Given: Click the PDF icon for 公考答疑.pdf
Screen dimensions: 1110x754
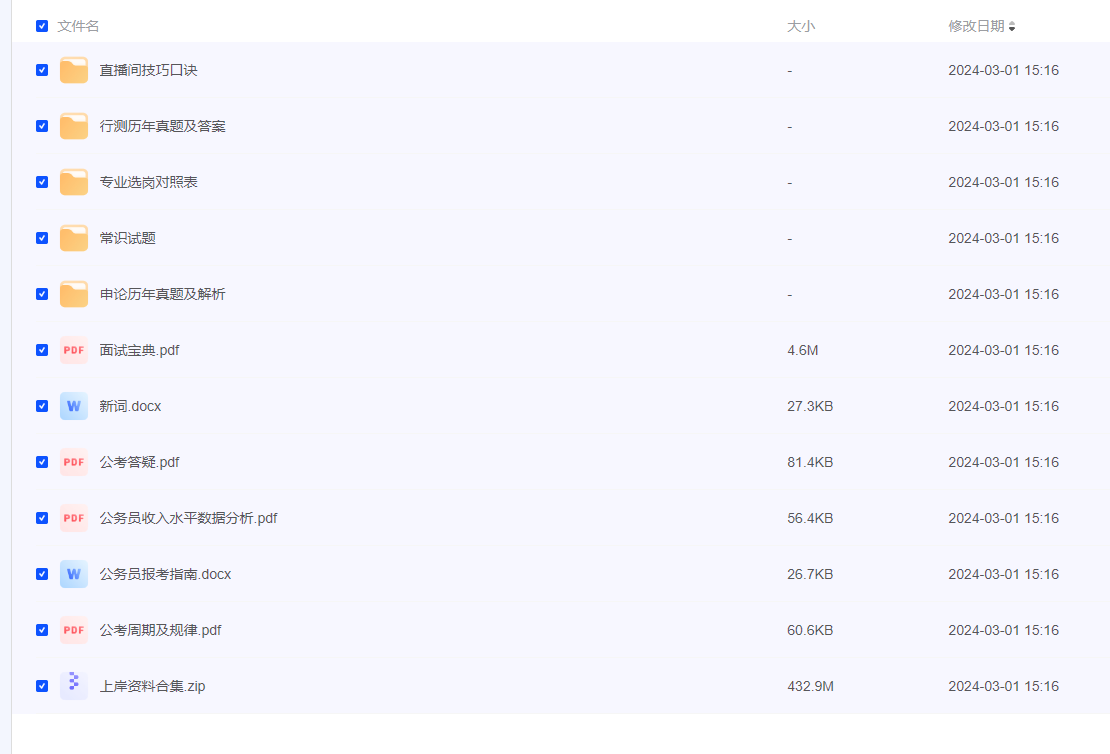Looking at the screenshot, I should [x=73, y=462].
